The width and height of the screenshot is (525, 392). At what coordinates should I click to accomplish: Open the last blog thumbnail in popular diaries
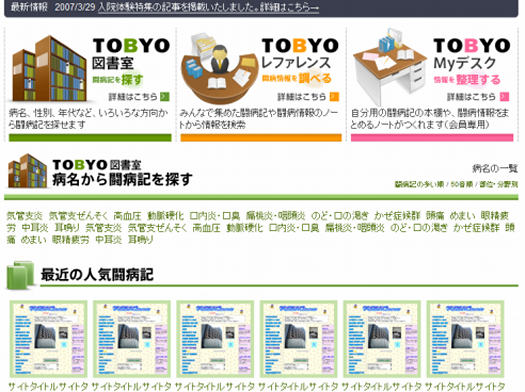(x=465, y=339)
